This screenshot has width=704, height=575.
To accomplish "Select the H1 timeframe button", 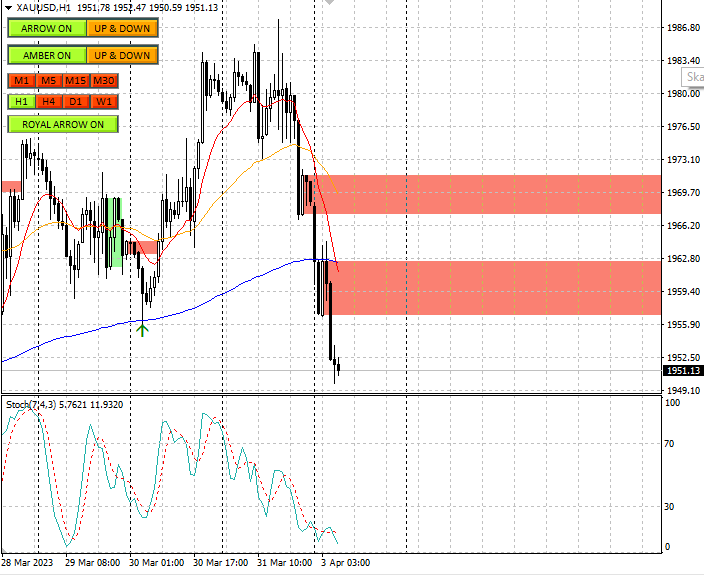I will pos(22,101).
